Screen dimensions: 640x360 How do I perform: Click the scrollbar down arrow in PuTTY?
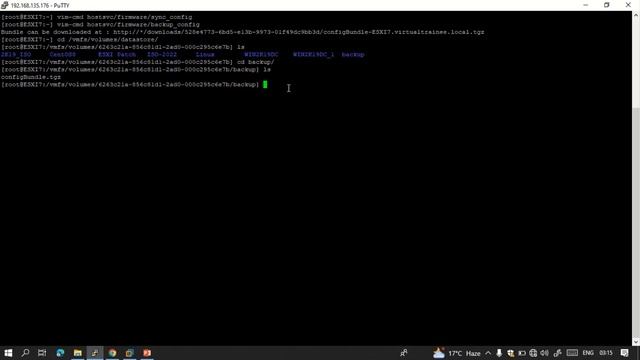(x=636, y=342)
